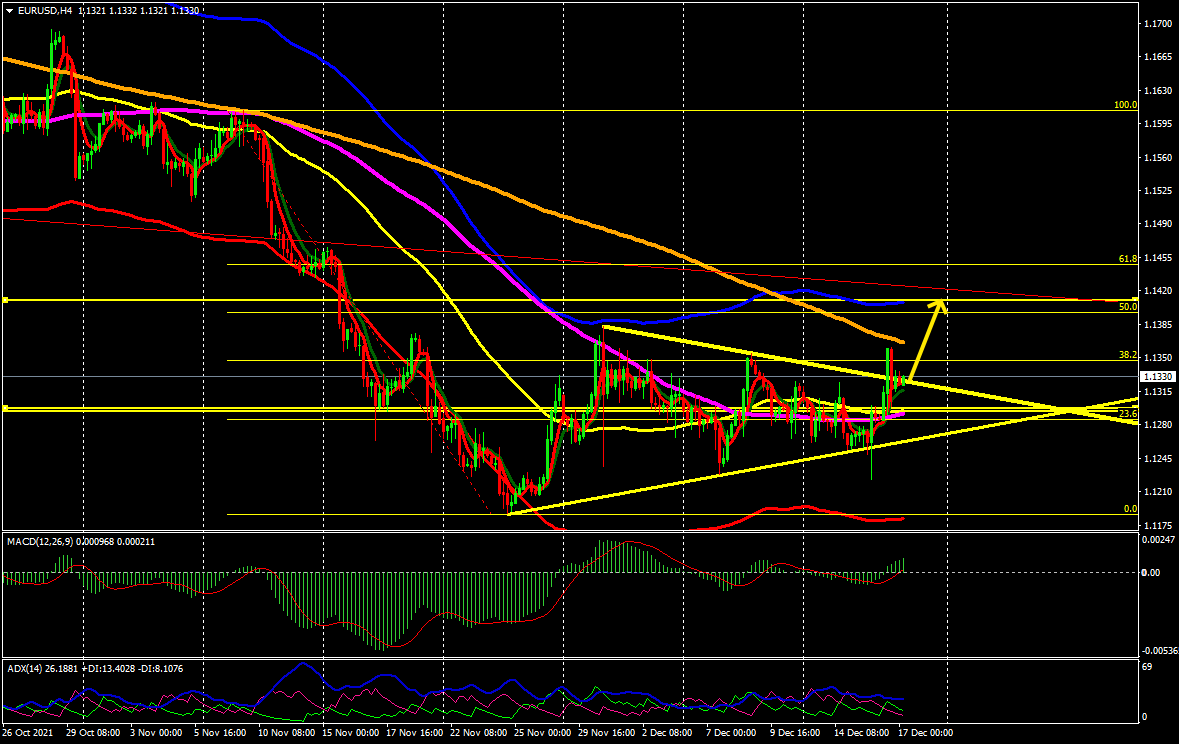Image resolution: width=1179 pixels, height=744 pixels.
Task: Select the 0.0 Fibonacci level label
Action: (x=1130, y=509)
